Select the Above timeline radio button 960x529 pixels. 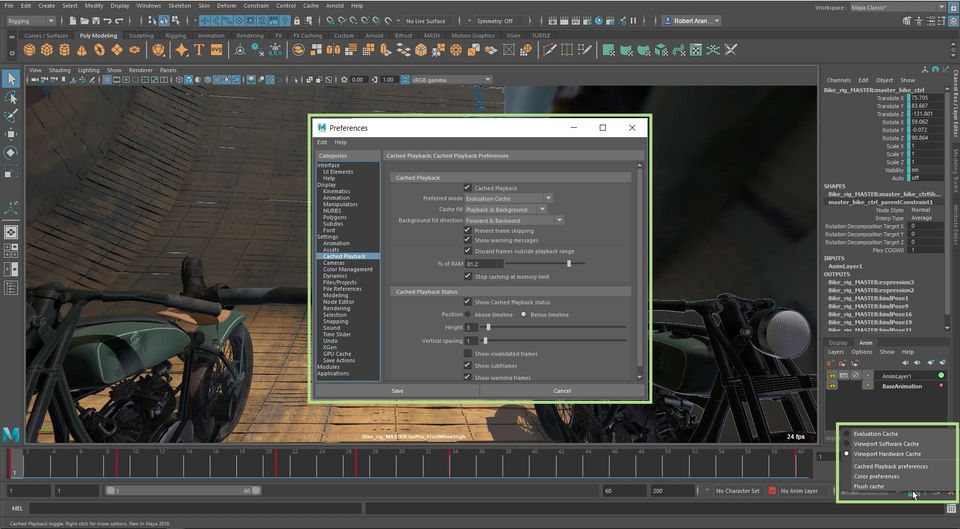point(469,314)
